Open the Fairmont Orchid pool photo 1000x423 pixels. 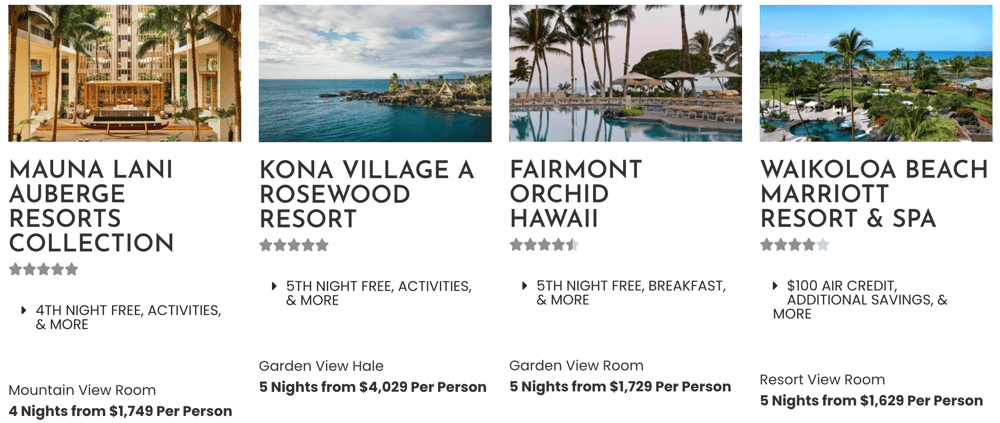(x=626, y=73)
